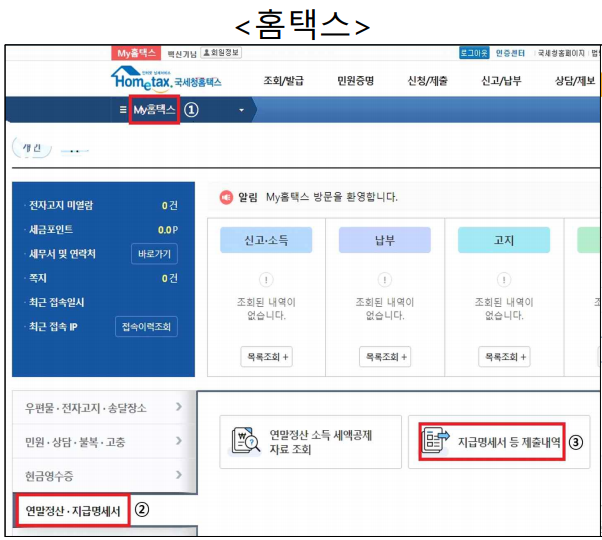
Task: Open the 상담/제보 menu
Action: coord(575,81)
